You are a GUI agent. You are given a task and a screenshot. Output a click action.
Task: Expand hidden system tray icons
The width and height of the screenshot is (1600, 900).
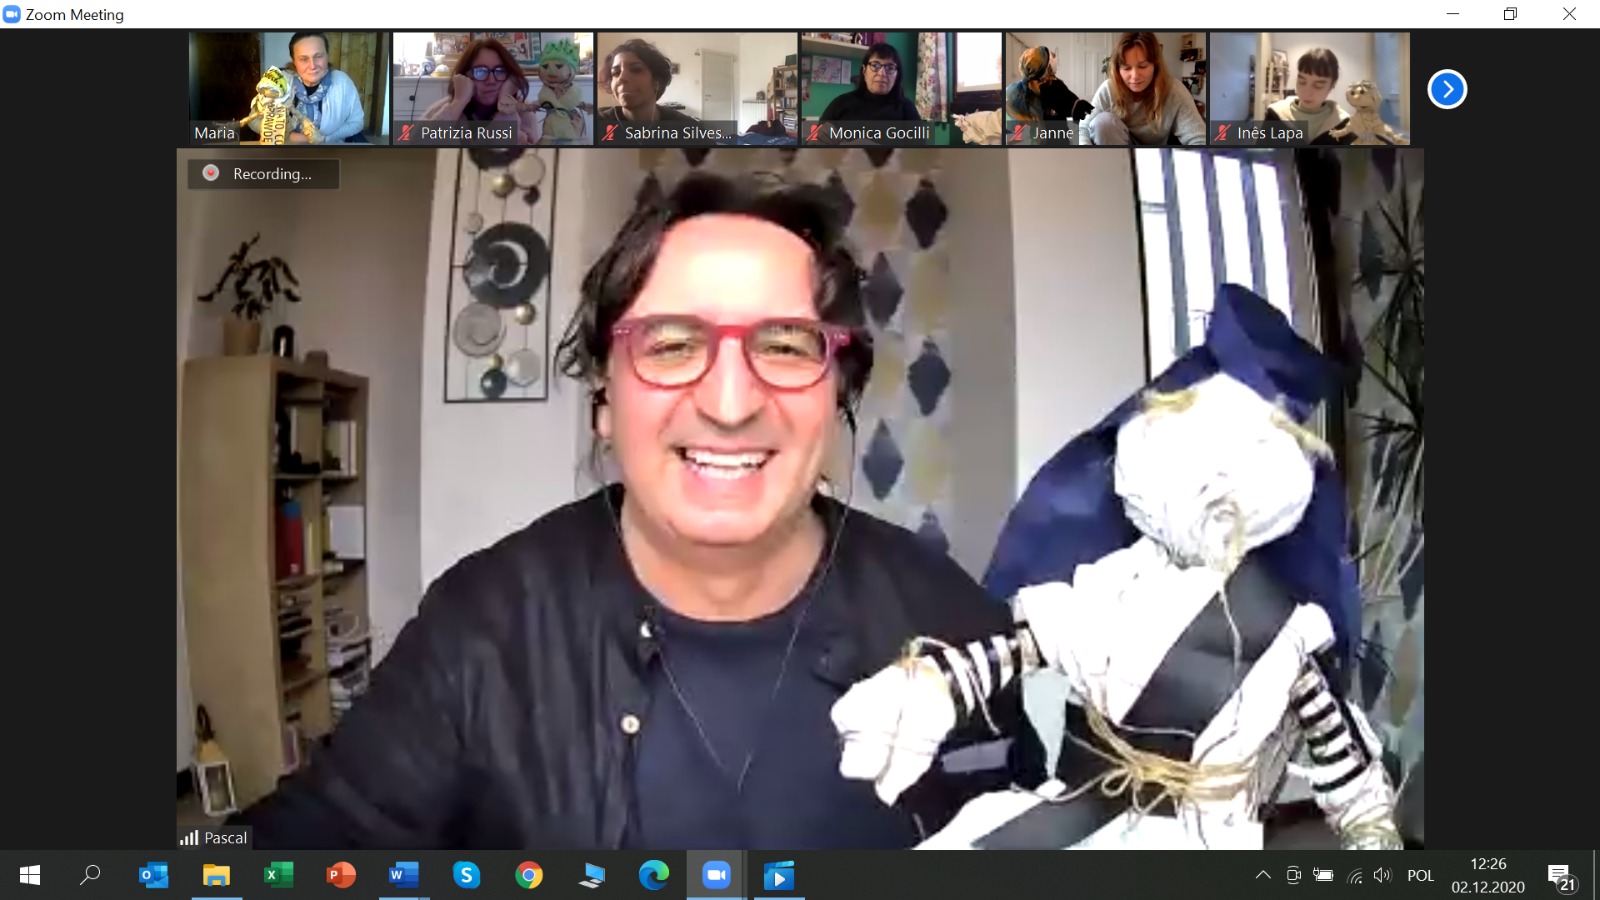[x=1263, y=876]
